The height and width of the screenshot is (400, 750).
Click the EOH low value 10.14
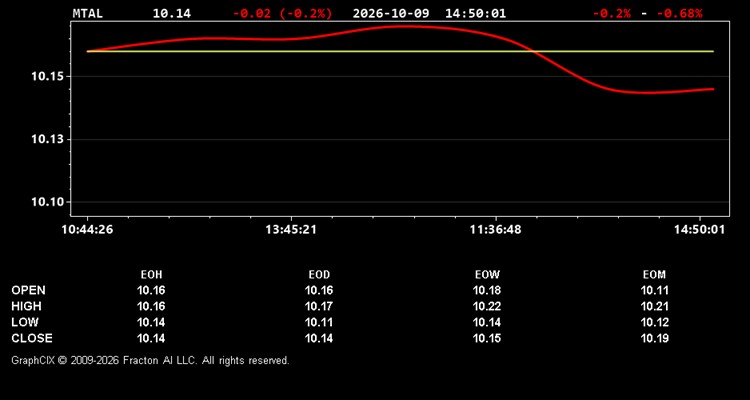tap(151, 322)
